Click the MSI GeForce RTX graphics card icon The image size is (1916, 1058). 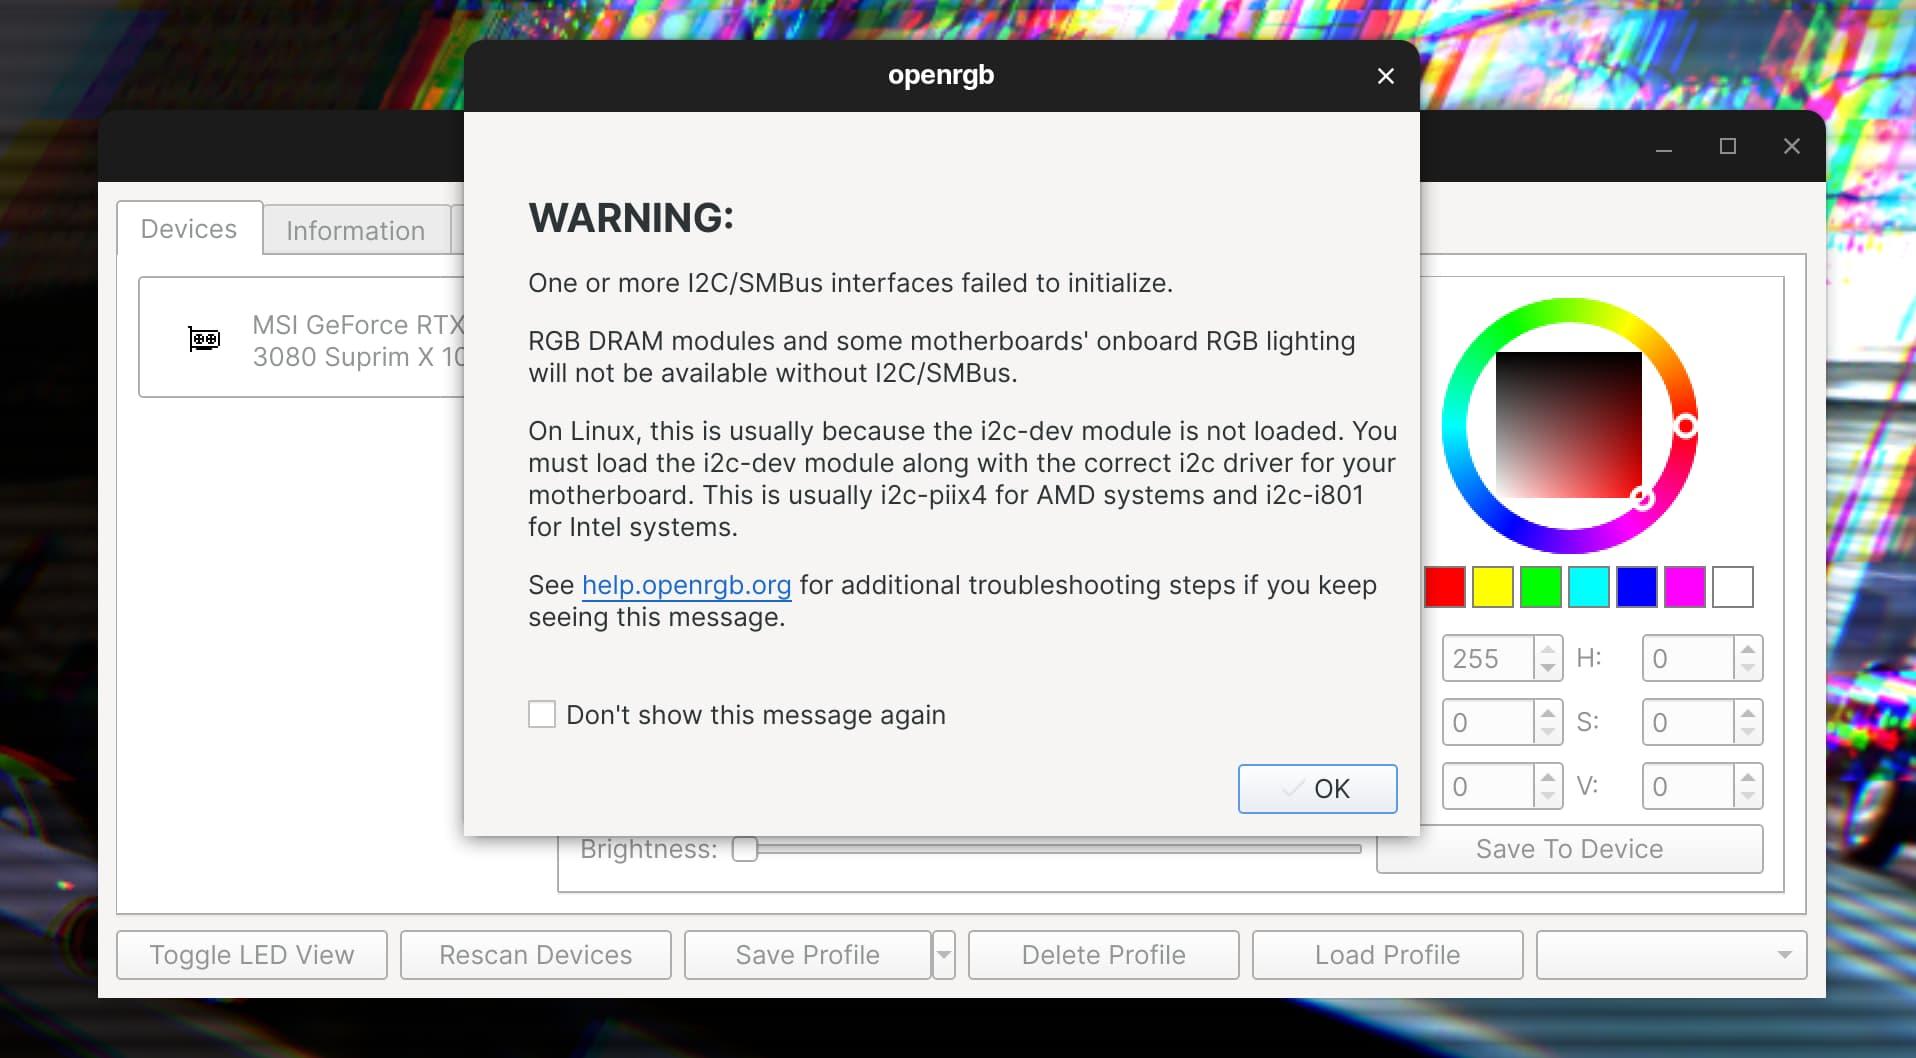204,339
